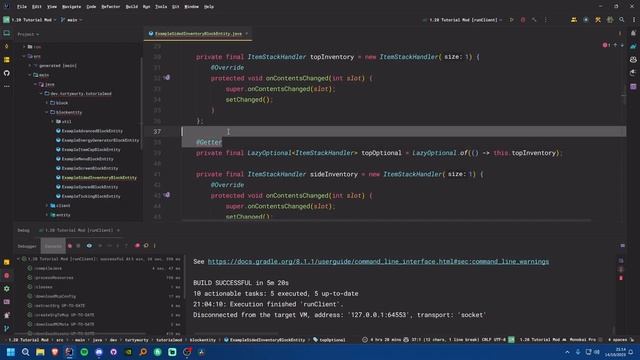The height and width of the screenshot is (360, 640).
Task: Select ExampleEnergyGeneratorBlockEntity in project tree
Action: [x=100, y=140]
